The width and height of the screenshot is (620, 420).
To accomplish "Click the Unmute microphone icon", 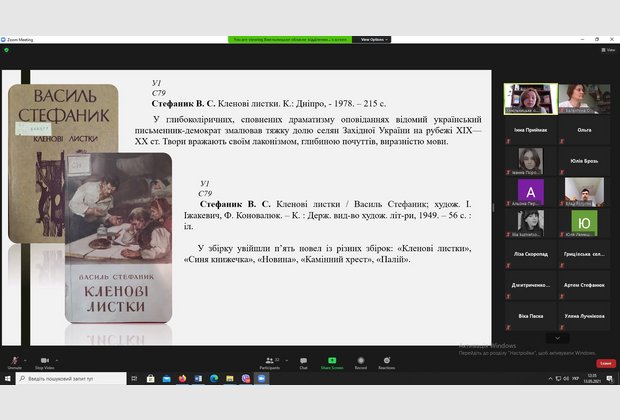I will [x=14, y=361].
